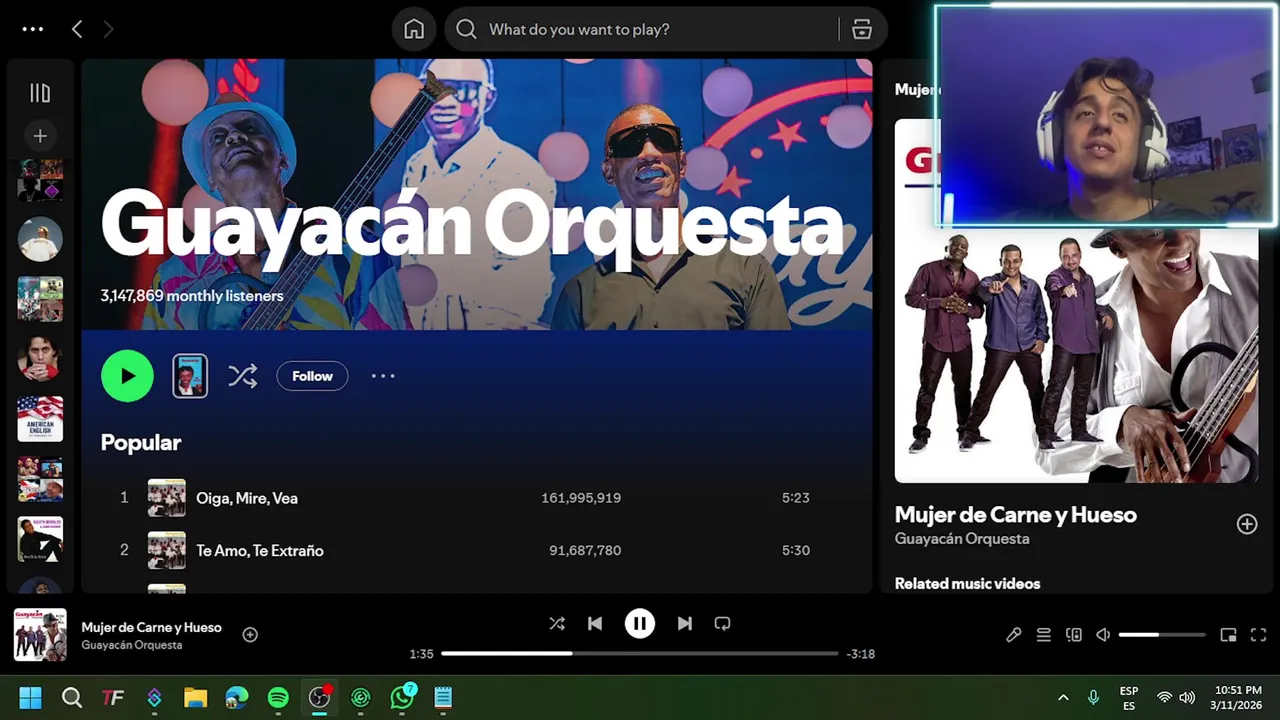The image size is (1280, 720).
Task: Go back with the left arrow
Action: tap(77, 29)
